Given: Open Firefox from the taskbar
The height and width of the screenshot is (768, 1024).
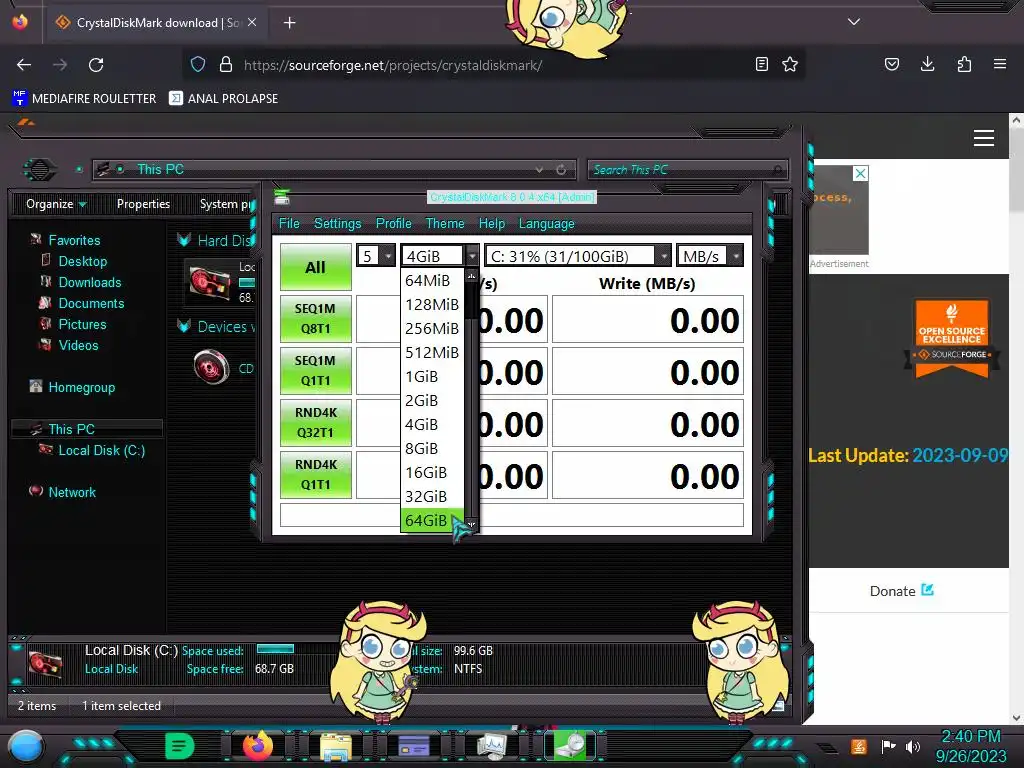Looking at the screenshot, I should (x=257, y=745).
